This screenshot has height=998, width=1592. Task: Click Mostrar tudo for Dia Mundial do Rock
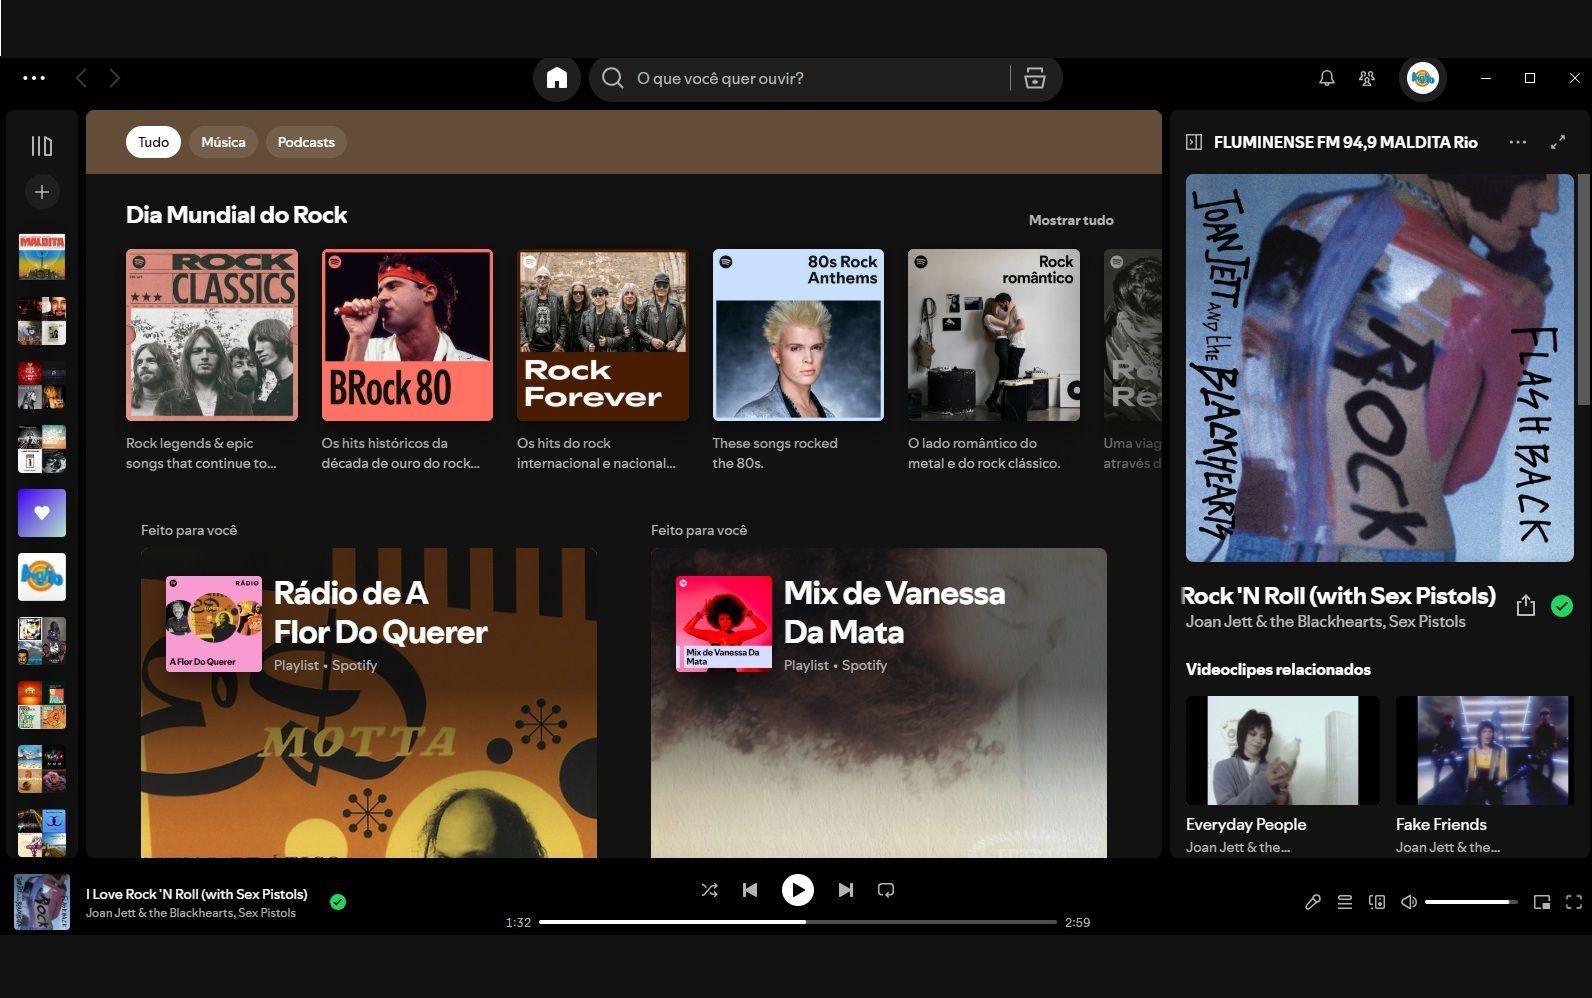click(1071, 220)
